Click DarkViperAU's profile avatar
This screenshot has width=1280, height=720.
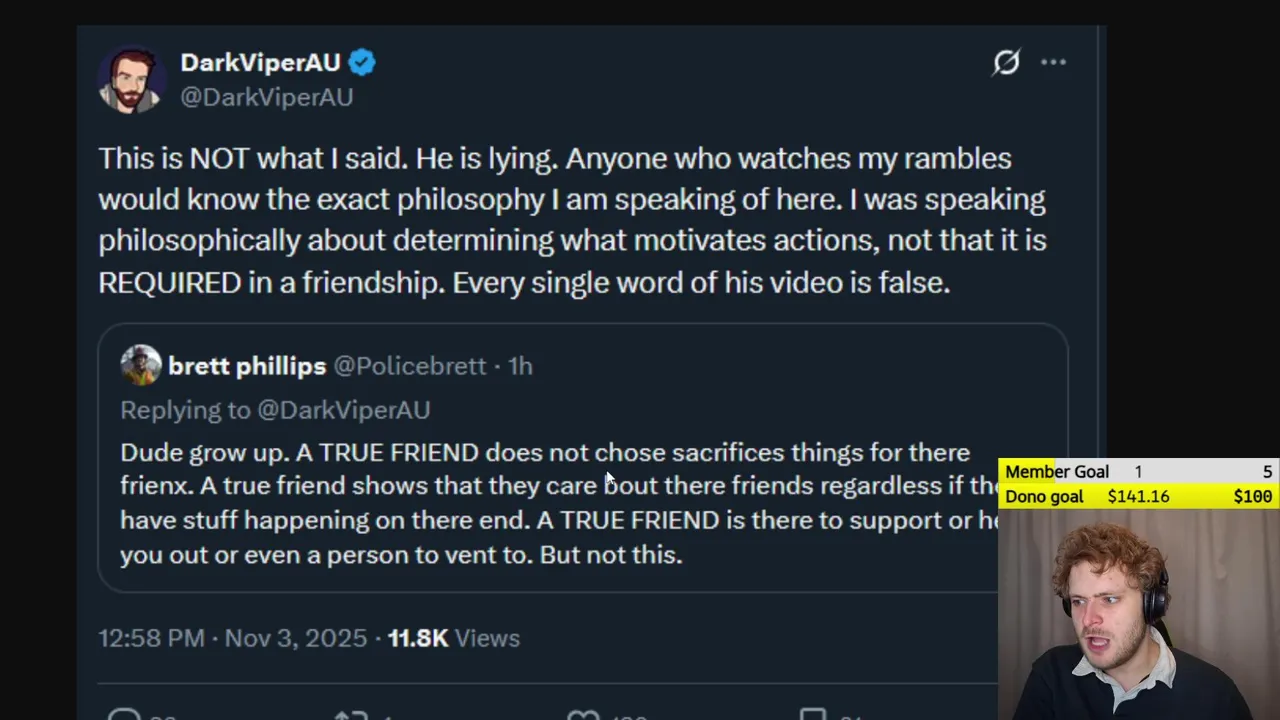131,80
